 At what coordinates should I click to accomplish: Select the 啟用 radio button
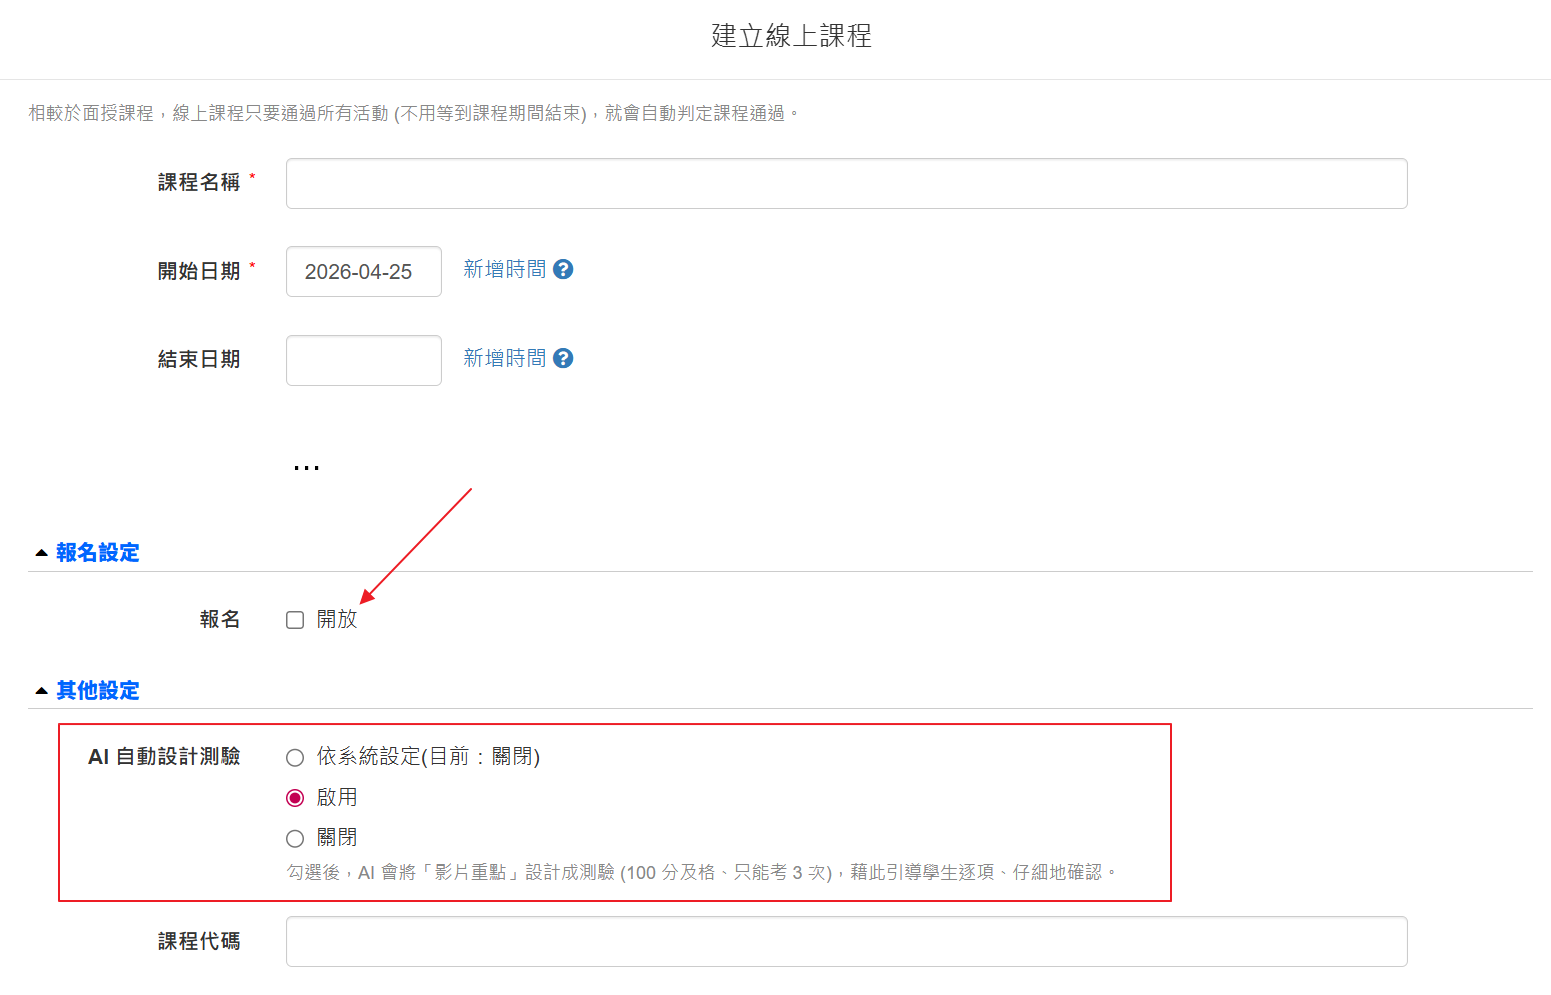(295, 798)
